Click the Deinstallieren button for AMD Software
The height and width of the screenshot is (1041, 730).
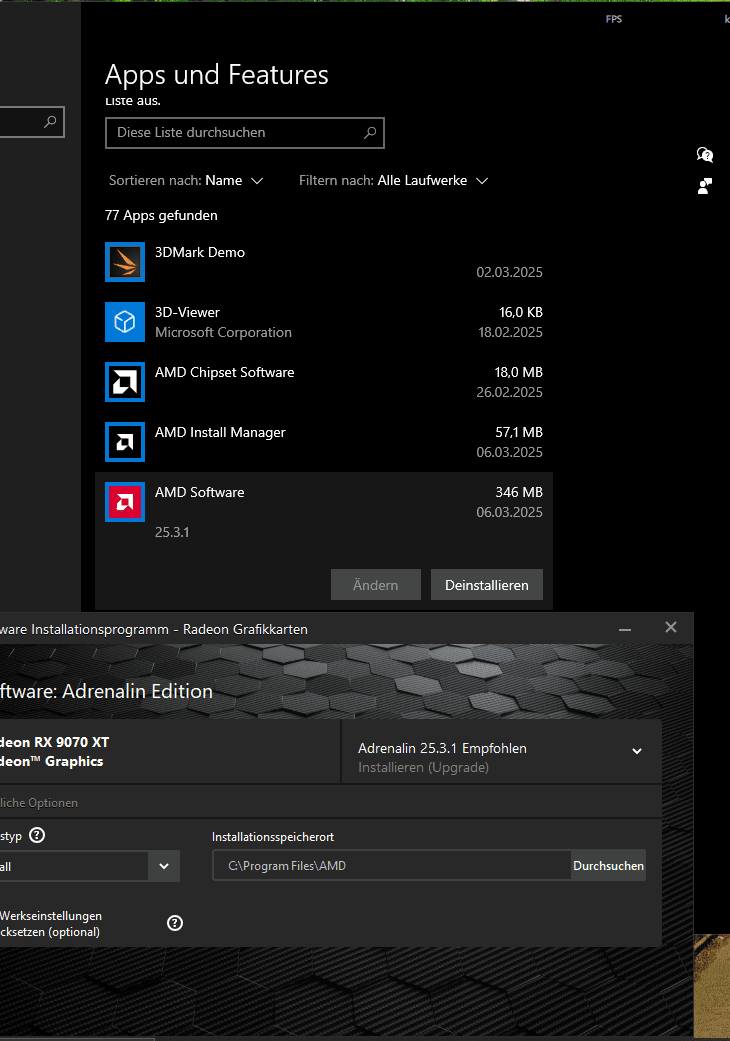486,585
